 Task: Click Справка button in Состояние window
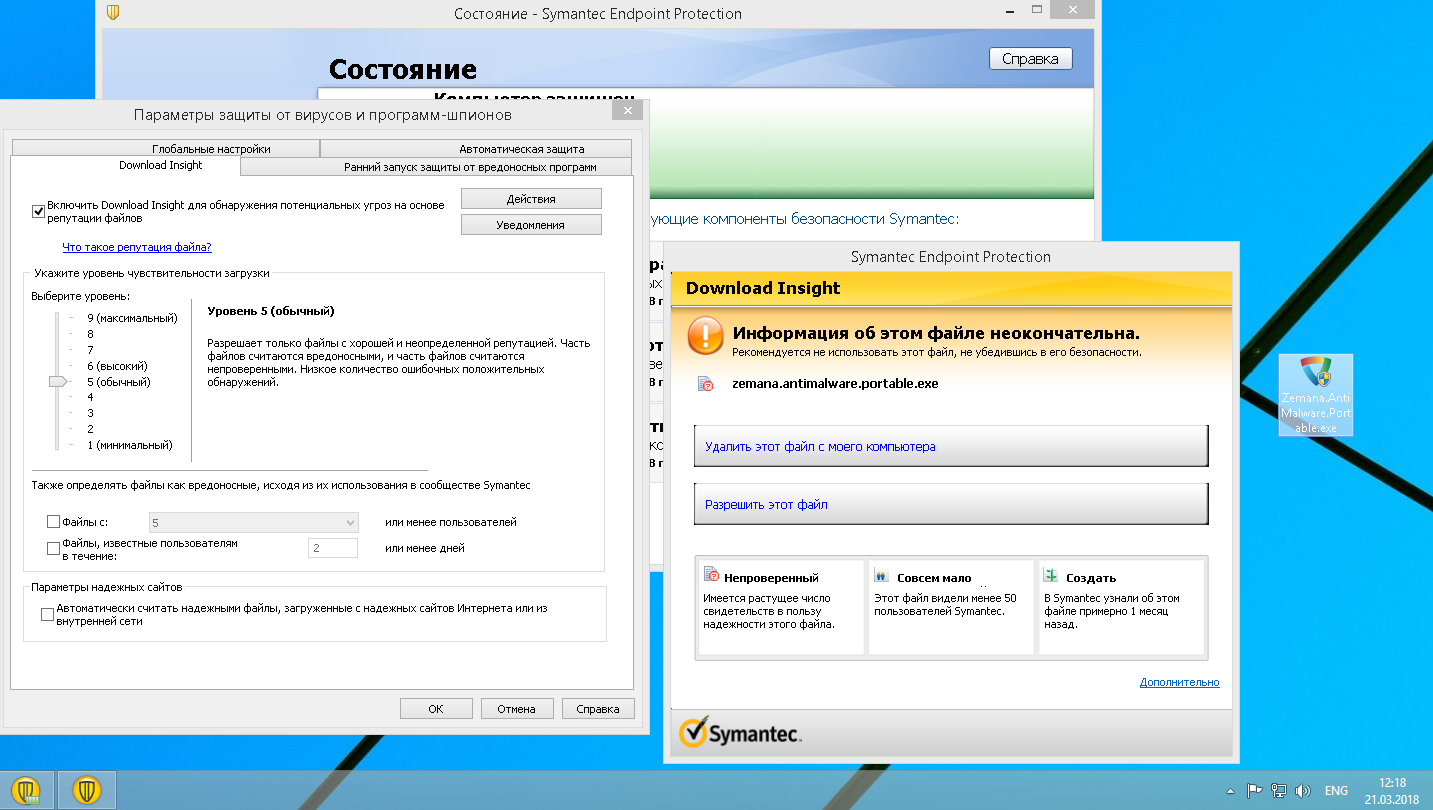point(1030,59)
